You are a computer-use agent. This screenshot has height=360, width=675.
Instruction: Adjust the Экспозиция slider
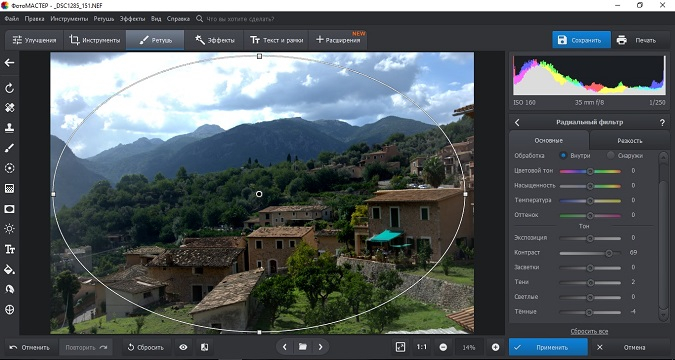click(590, 238)
